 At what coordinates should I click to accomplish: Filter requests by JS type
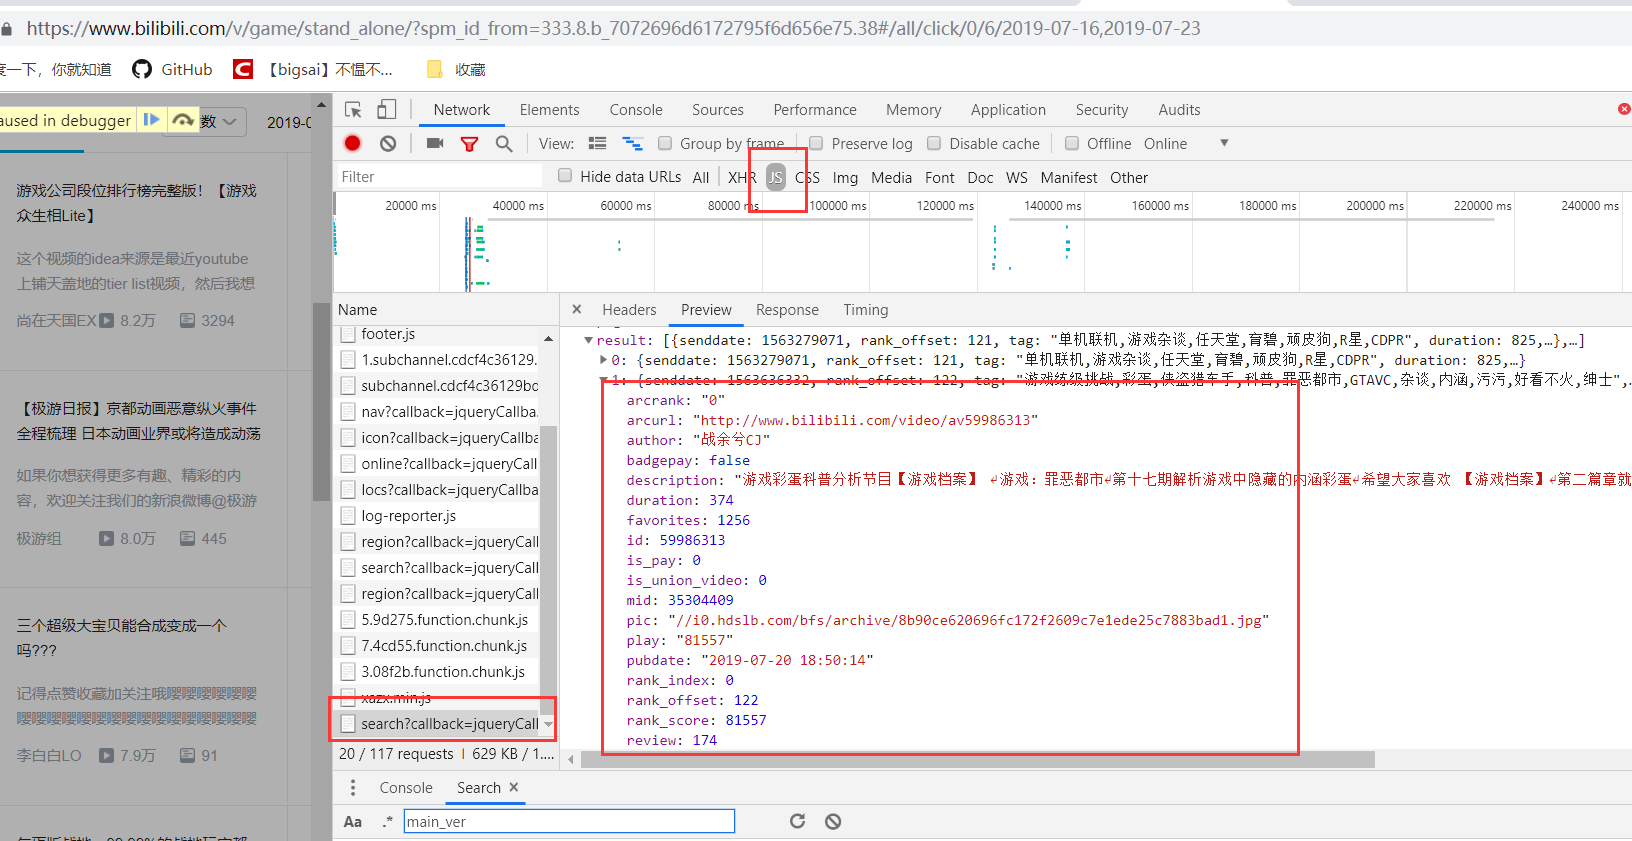776,177
